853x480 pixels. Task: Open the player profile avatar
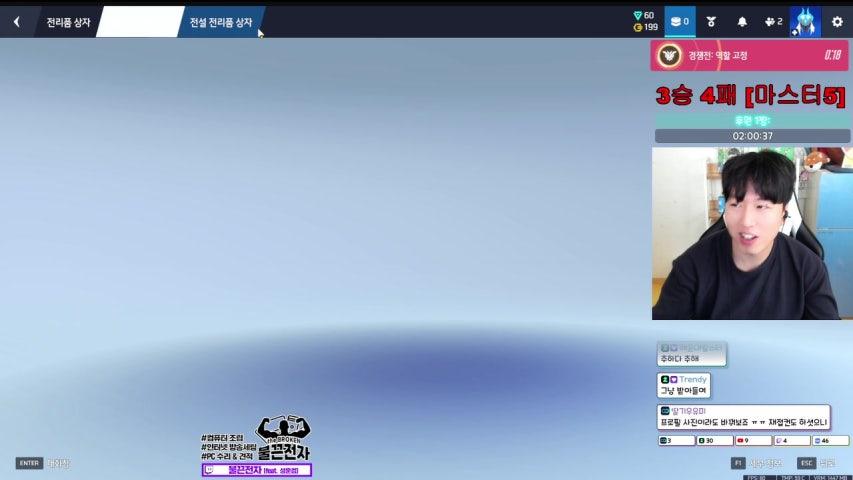coord(805,22)
